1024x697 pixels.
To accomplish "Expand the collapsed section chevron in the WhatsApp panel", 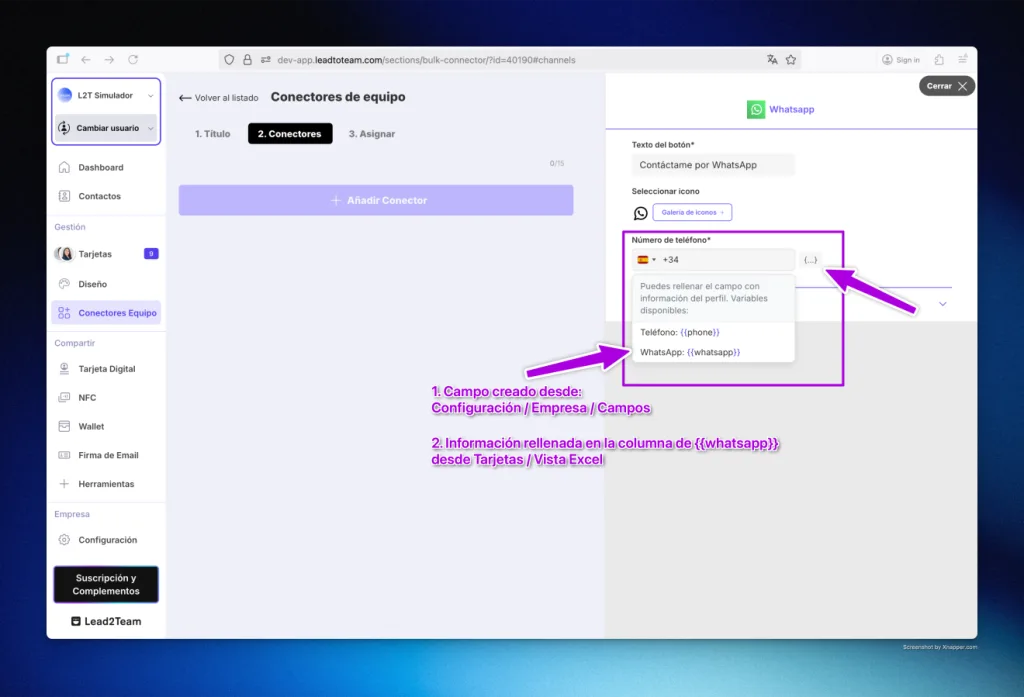I will 942,304.
